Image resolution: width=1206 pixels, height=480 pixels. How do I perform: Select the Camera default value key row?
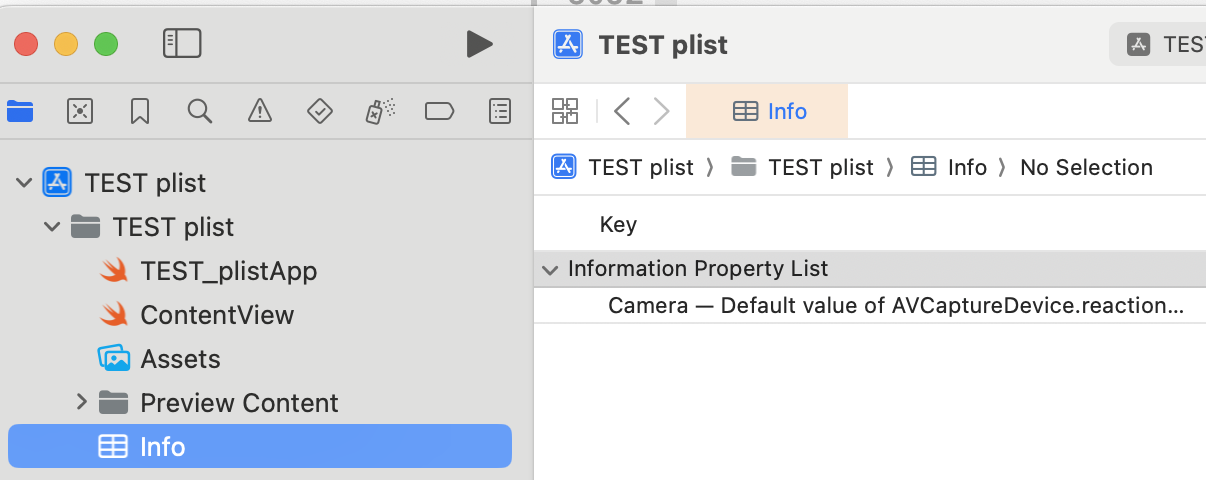895,306
